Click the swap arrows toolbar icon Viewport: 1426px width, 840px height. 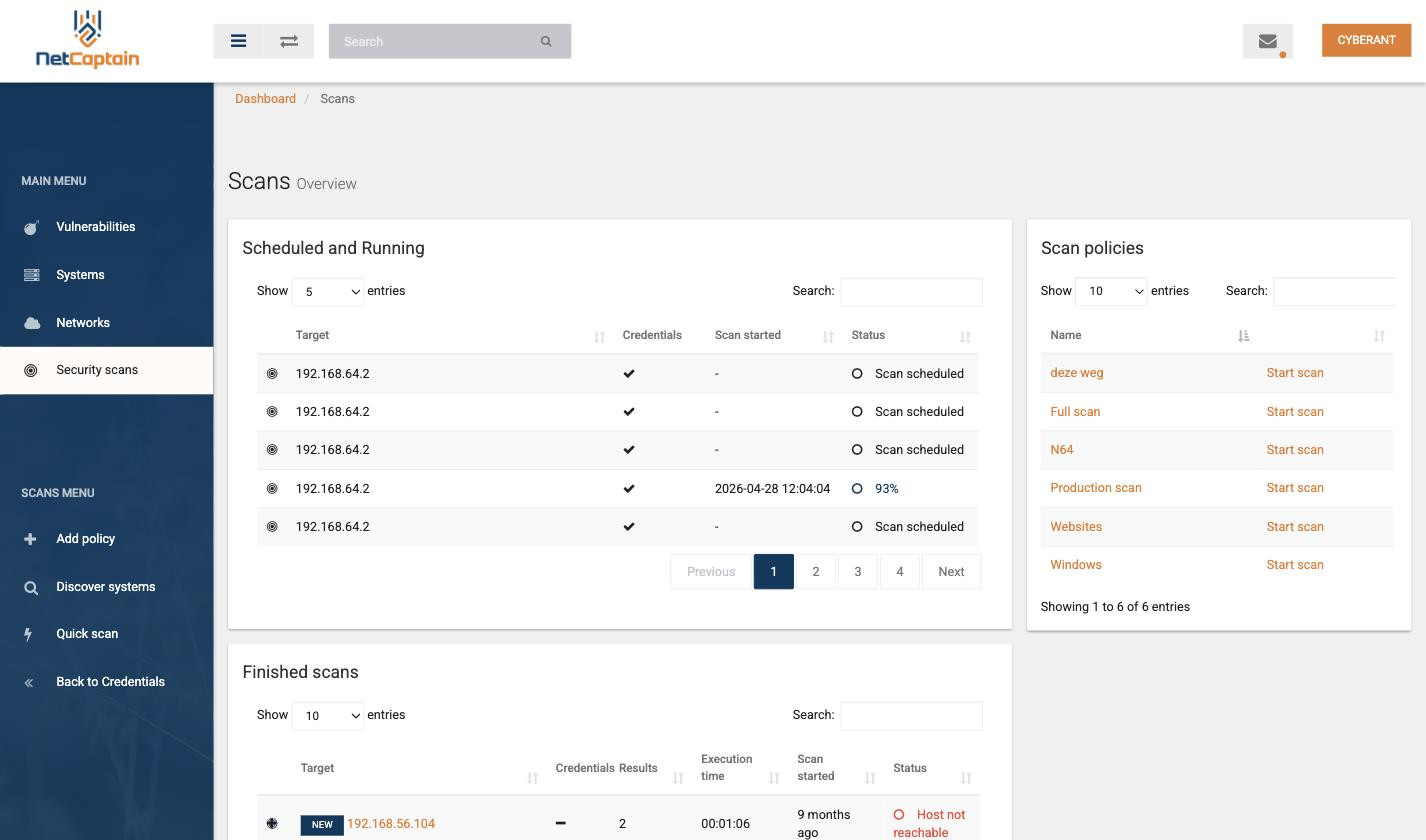[x=289, y=41]
